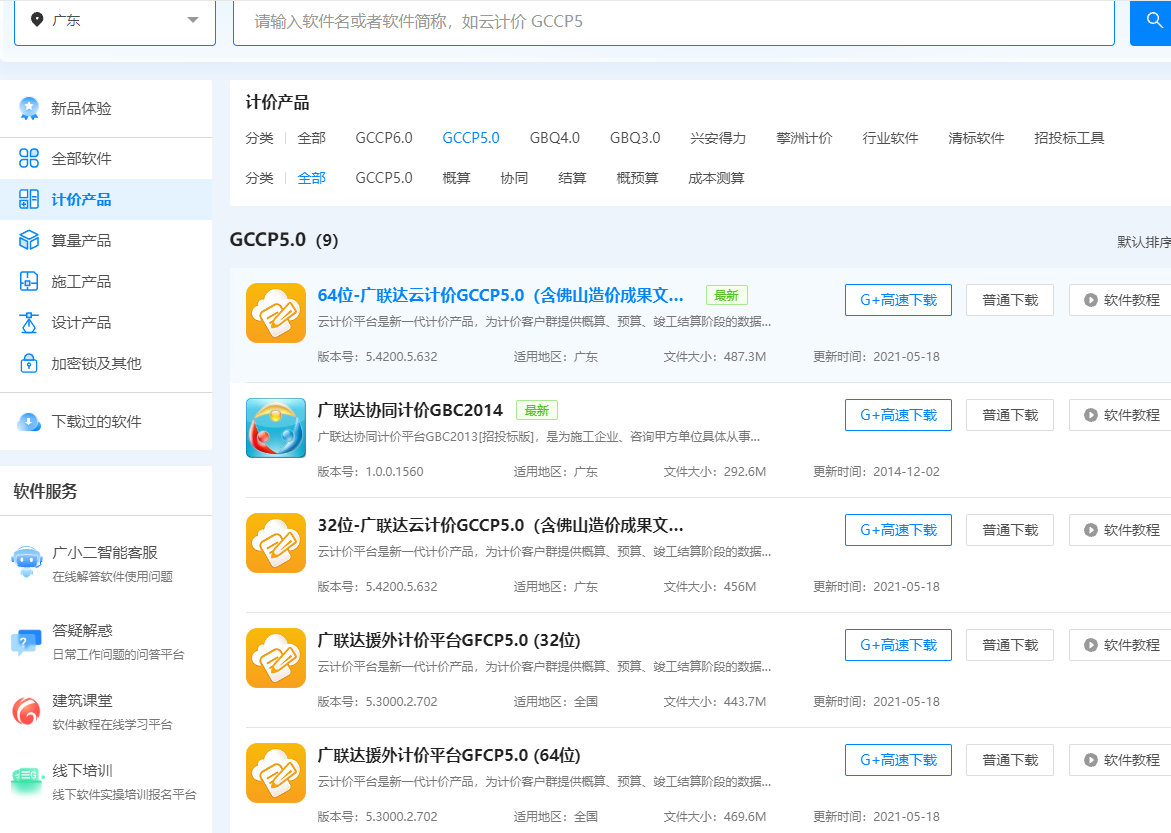Viewport: 1171px width, 833px height.
Task: Select 全部软件 in the sidebar
Action: pos(105,158)
